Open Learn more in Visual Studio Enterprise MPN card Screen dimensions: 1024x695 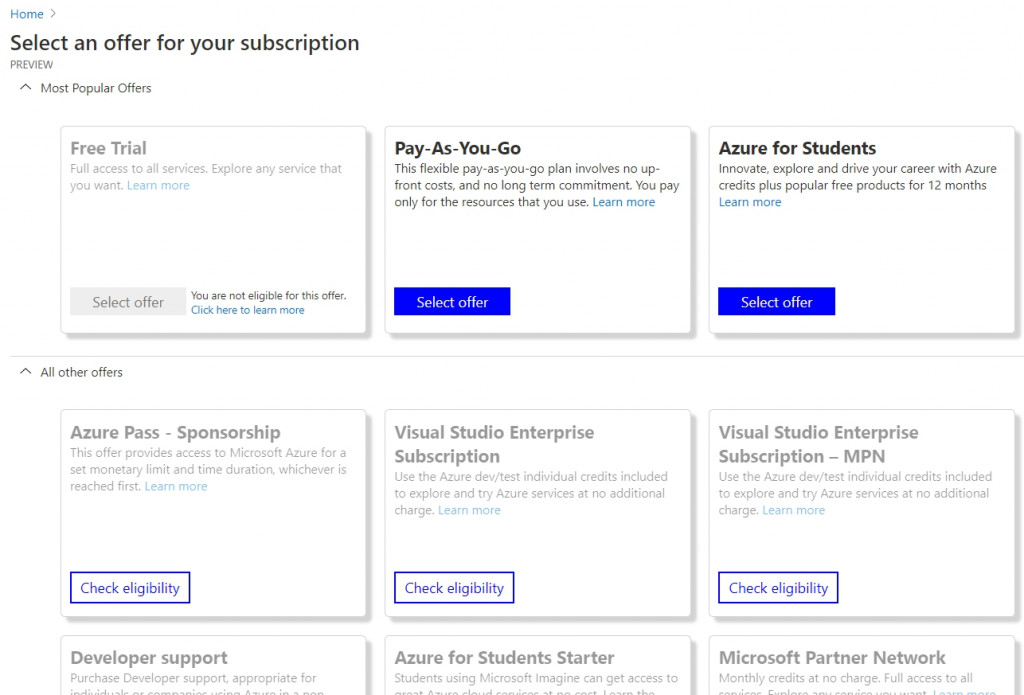pos(793,510)
